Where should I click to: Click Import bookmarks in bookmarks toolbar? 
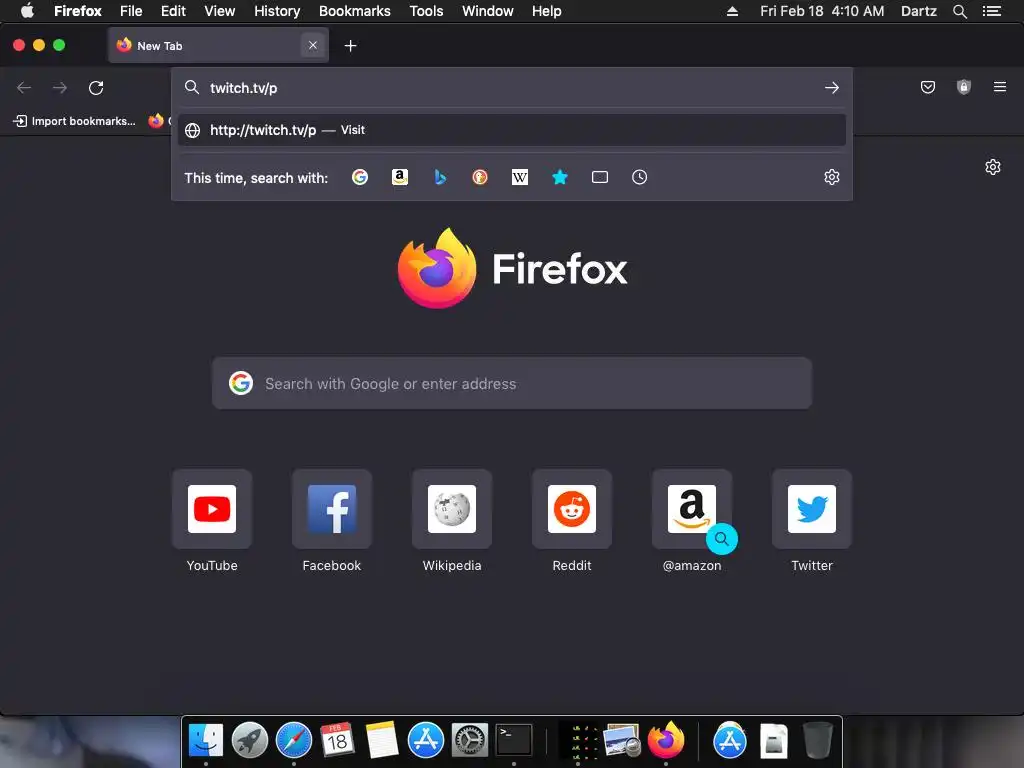click(x=74, y=121)
